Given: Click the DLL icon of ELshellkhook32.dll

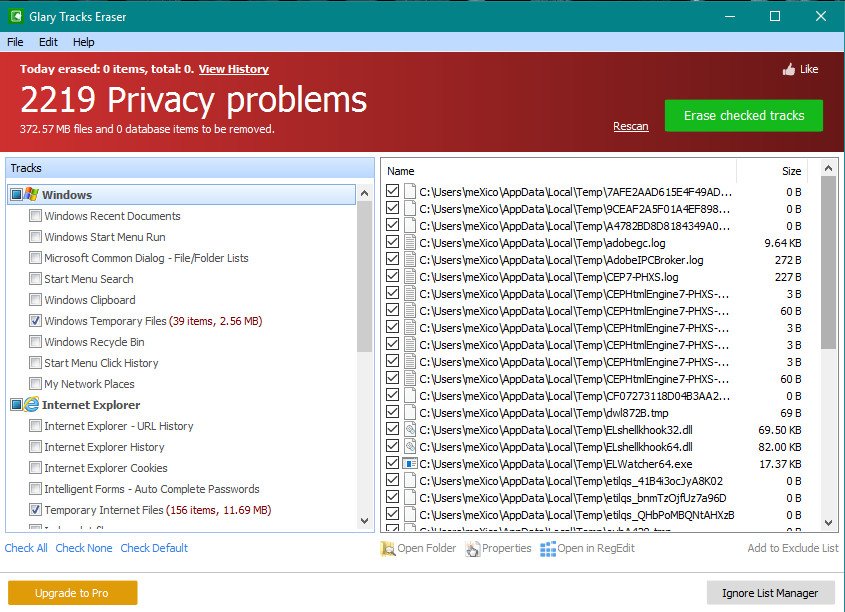Looking at the screenshot, I should (410, 430).
